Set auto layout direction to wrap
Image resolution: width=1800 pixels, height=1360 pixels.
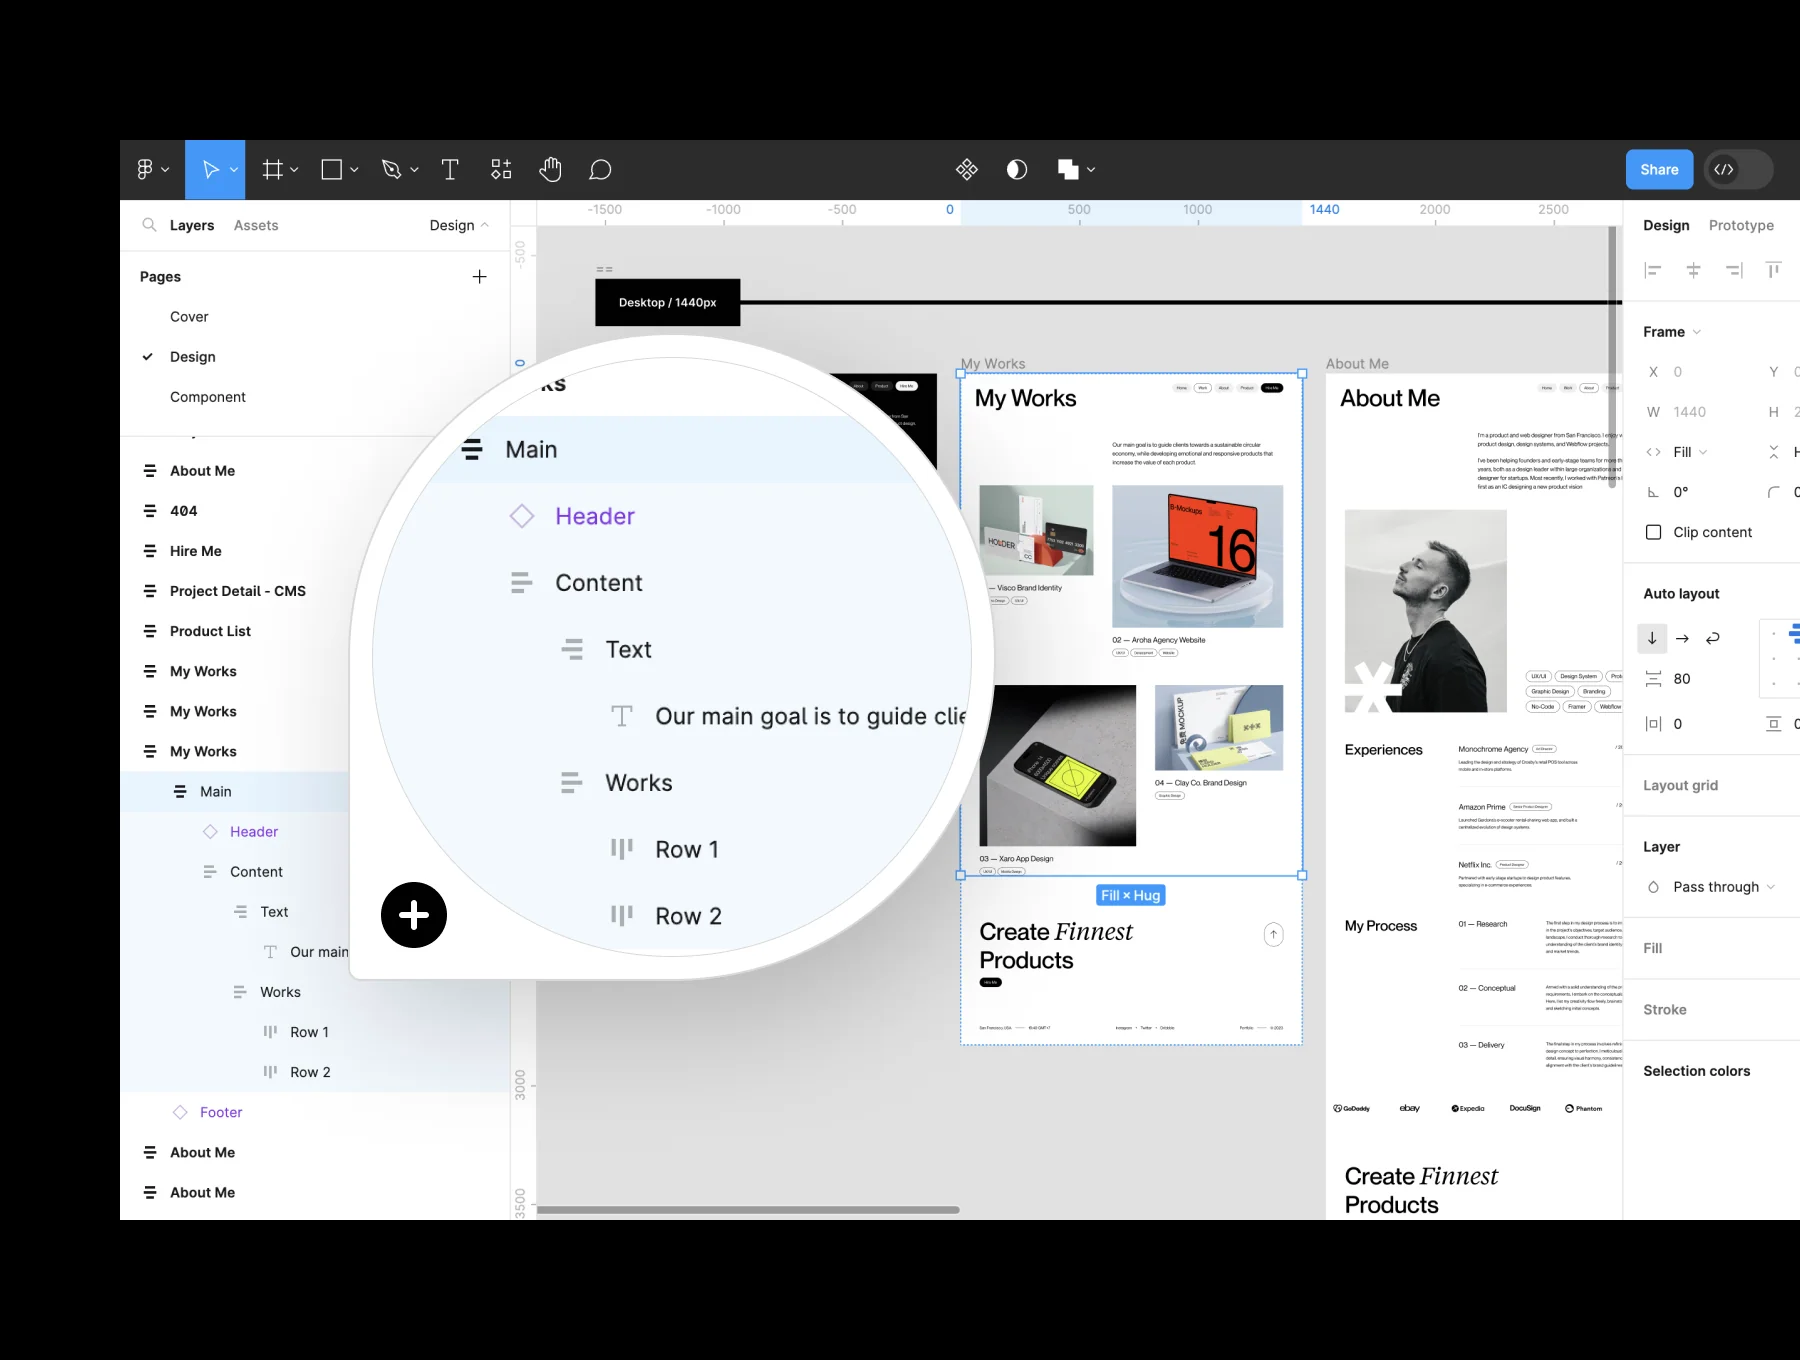[1713, 638]
